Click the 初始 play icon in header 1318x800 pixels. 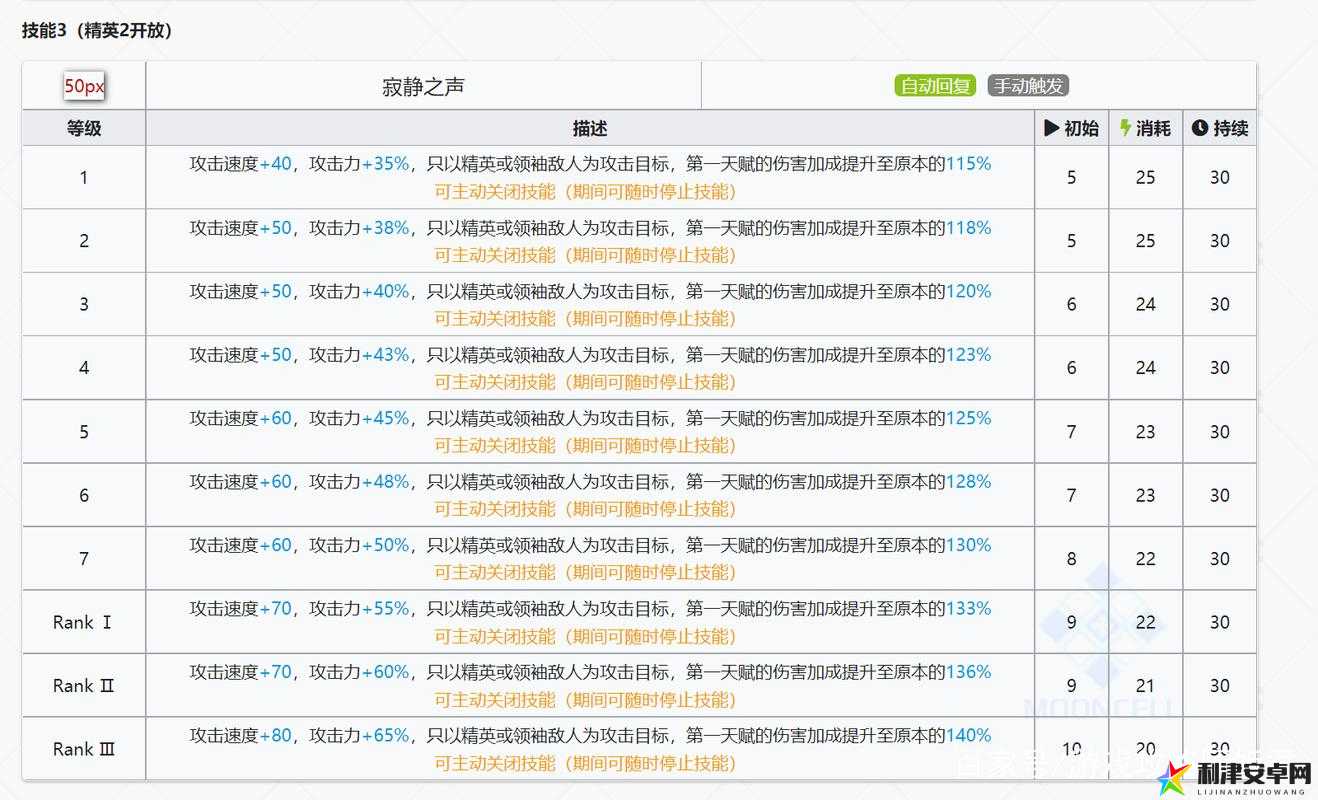tap(1051, 128)
